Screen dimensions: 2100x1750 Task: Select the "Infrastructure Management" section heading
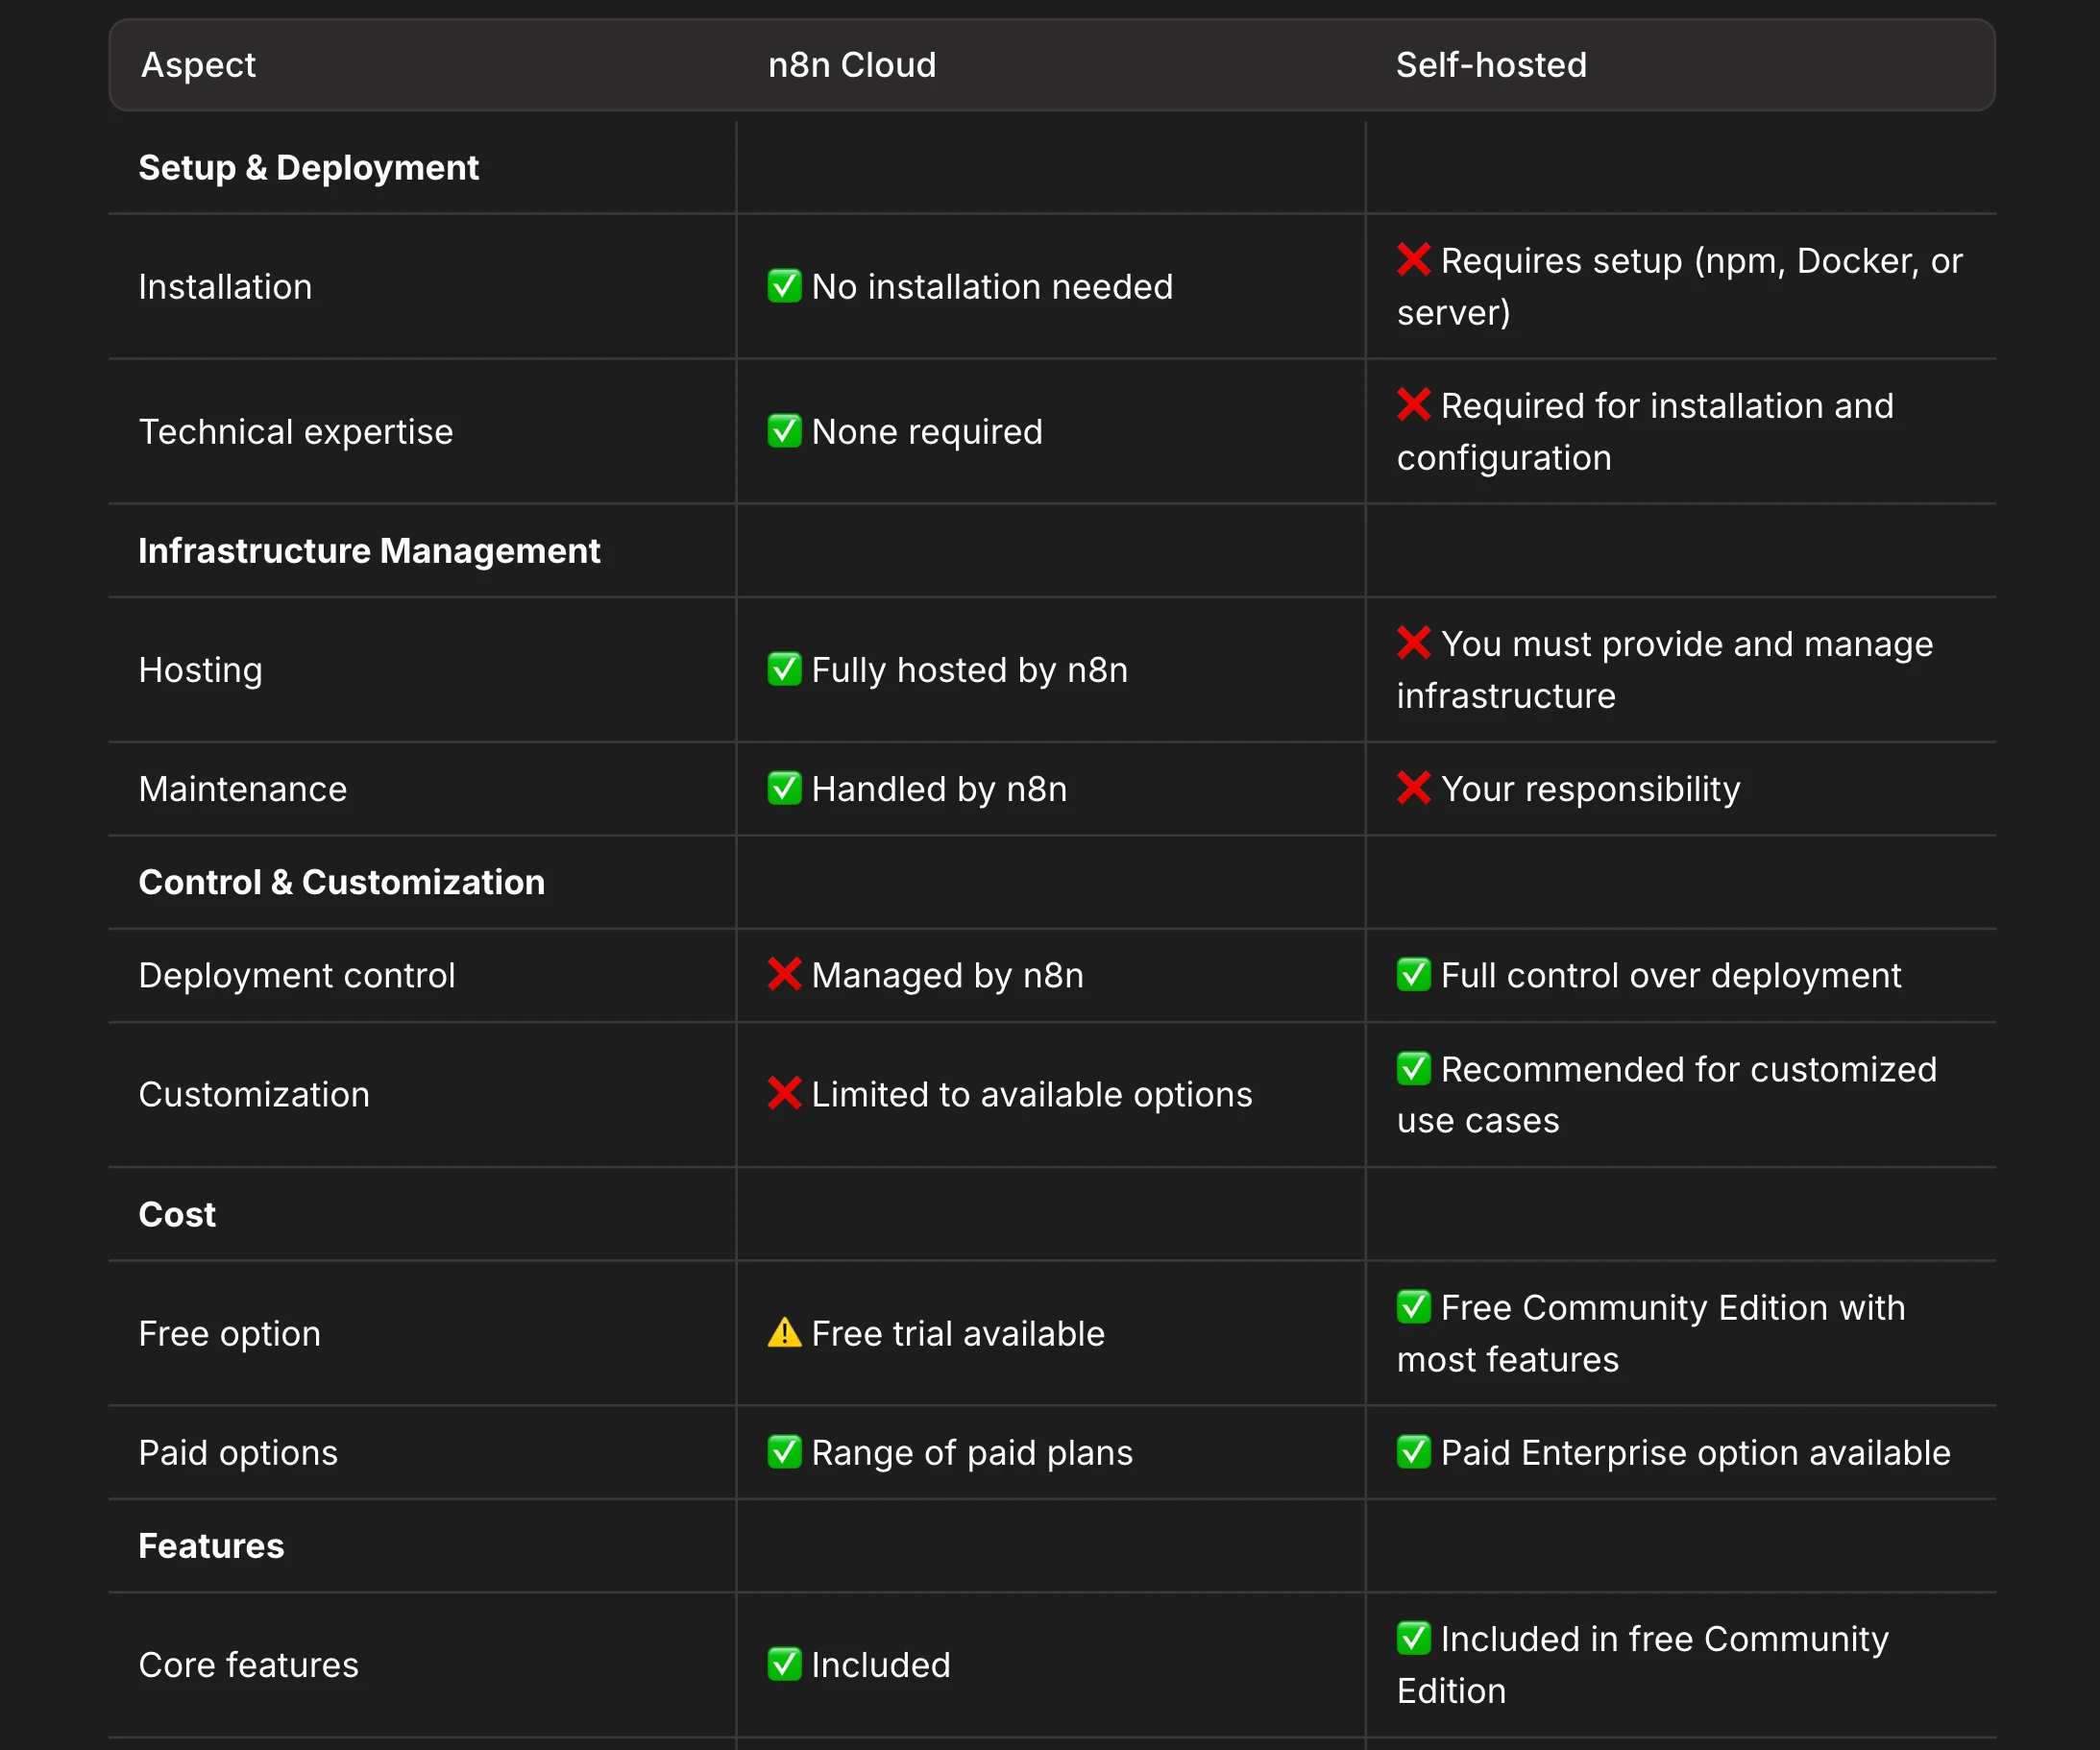click(x=369, y=551)
